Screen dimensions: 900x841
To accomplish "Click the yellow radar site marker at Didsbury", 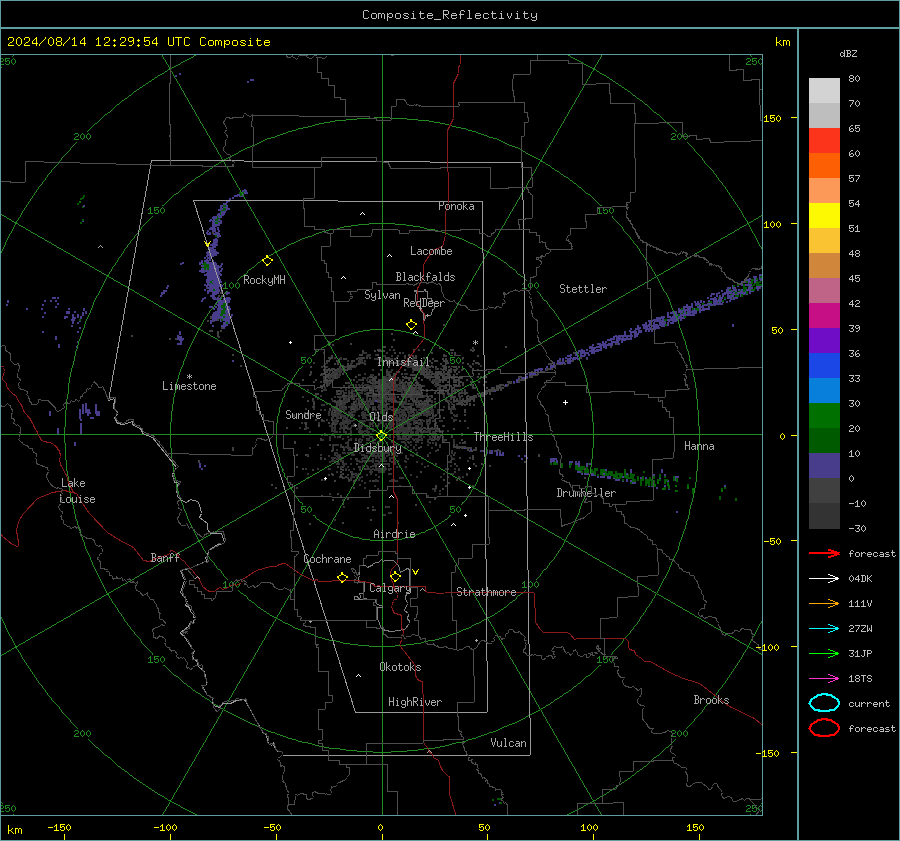I will click(x=382, y=436).
